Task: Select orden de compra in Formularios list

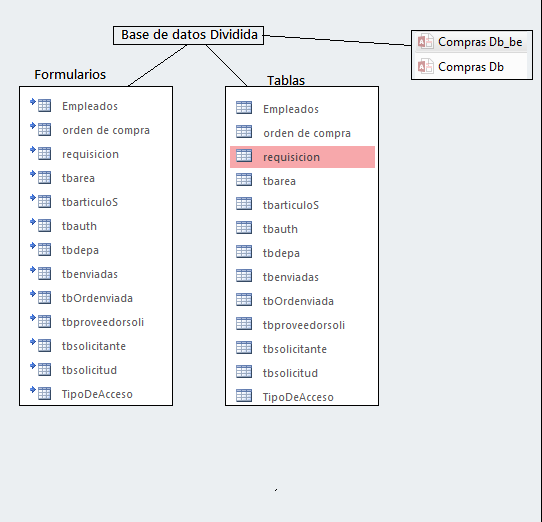Action: tap(106, 130)
